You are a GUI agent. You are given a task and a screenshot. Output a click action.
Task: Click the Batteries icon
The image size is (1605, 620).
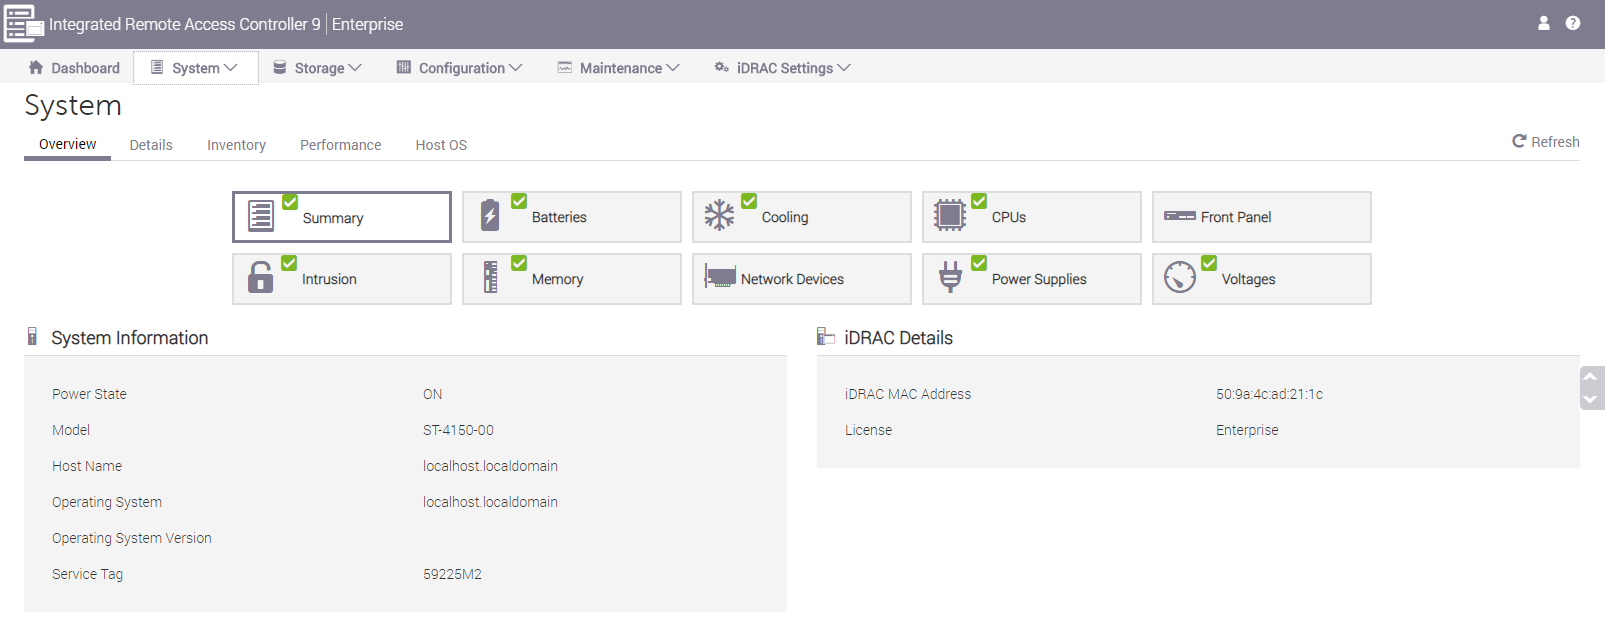pyautogui.click(x=490, y=216)
